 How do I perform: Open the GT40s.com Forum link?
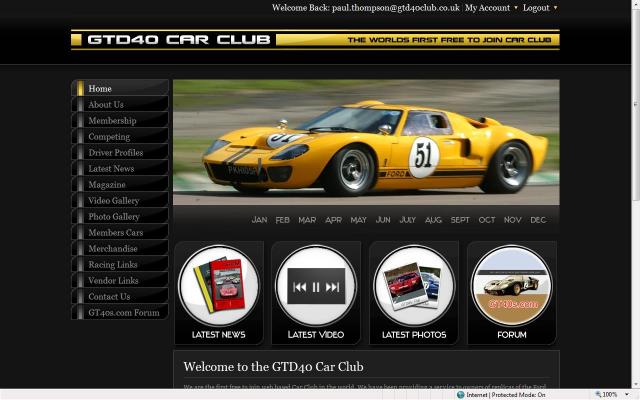(x=120, y=312)
